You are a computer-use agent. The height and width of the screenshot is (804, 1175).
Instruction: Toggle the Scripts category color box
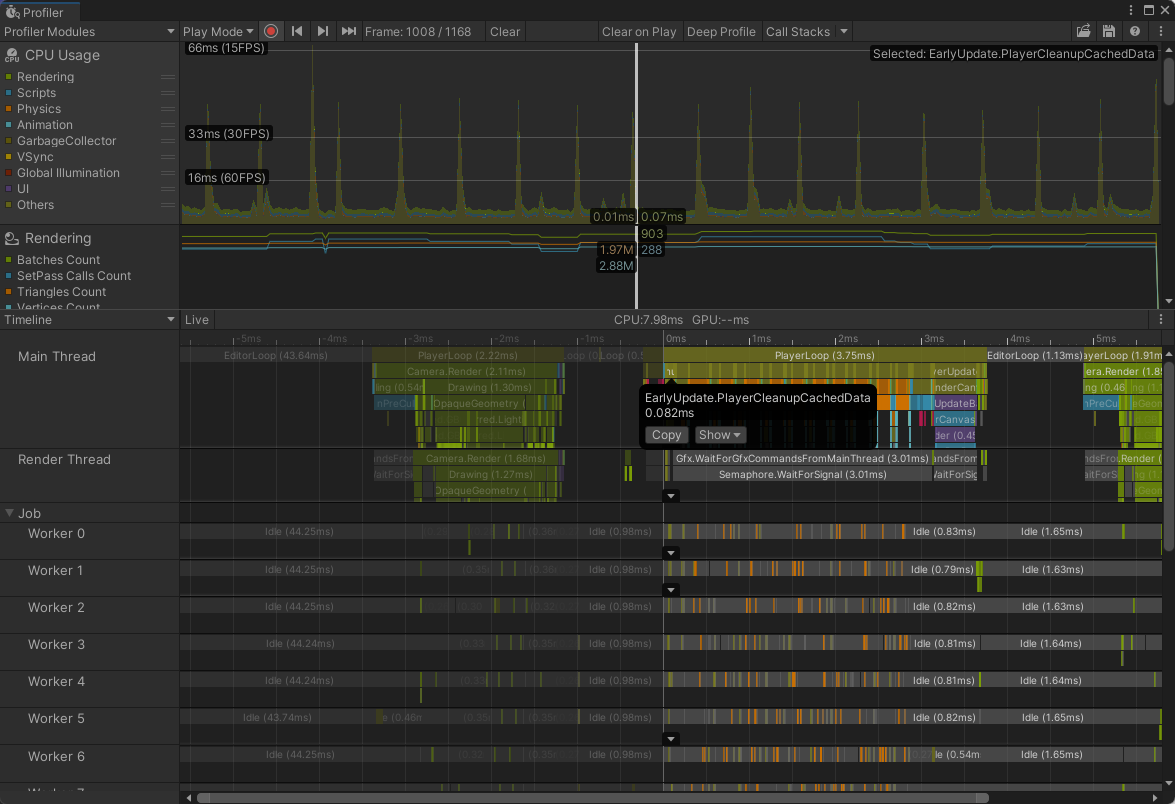[x=9, y=93]
